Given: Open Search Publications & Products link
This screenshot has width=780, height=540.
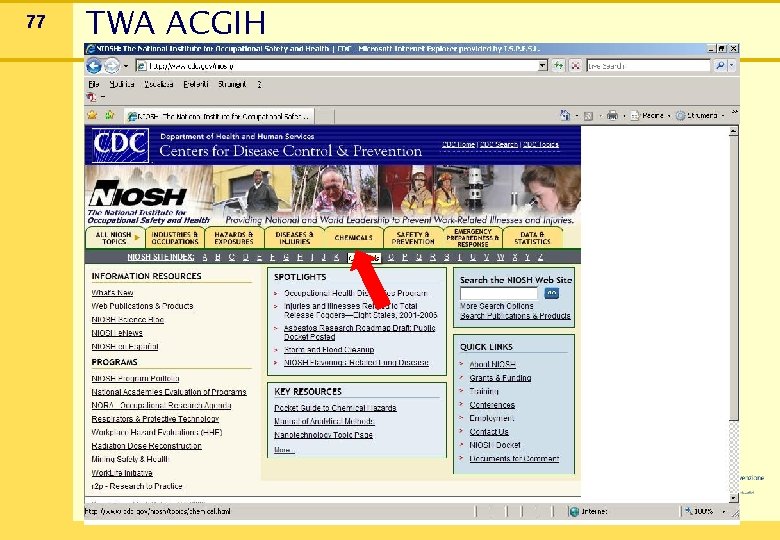Looking at the screenshot, I should [515, 316].
